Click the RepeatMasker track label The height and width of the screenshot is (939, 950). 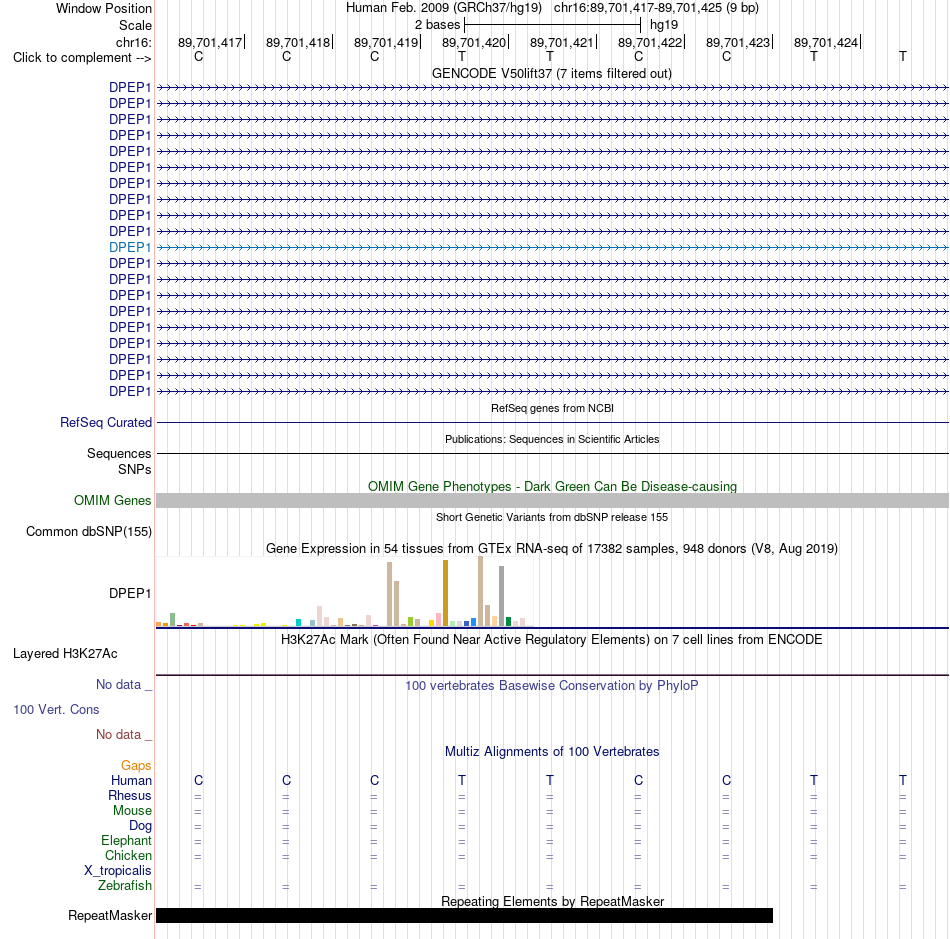[x=110, y=915]
